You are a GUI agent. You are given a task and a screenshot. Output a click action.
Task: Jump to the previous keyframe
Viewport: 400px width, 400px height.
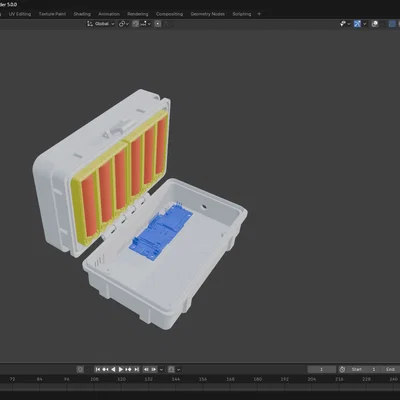tap(105, 369)
